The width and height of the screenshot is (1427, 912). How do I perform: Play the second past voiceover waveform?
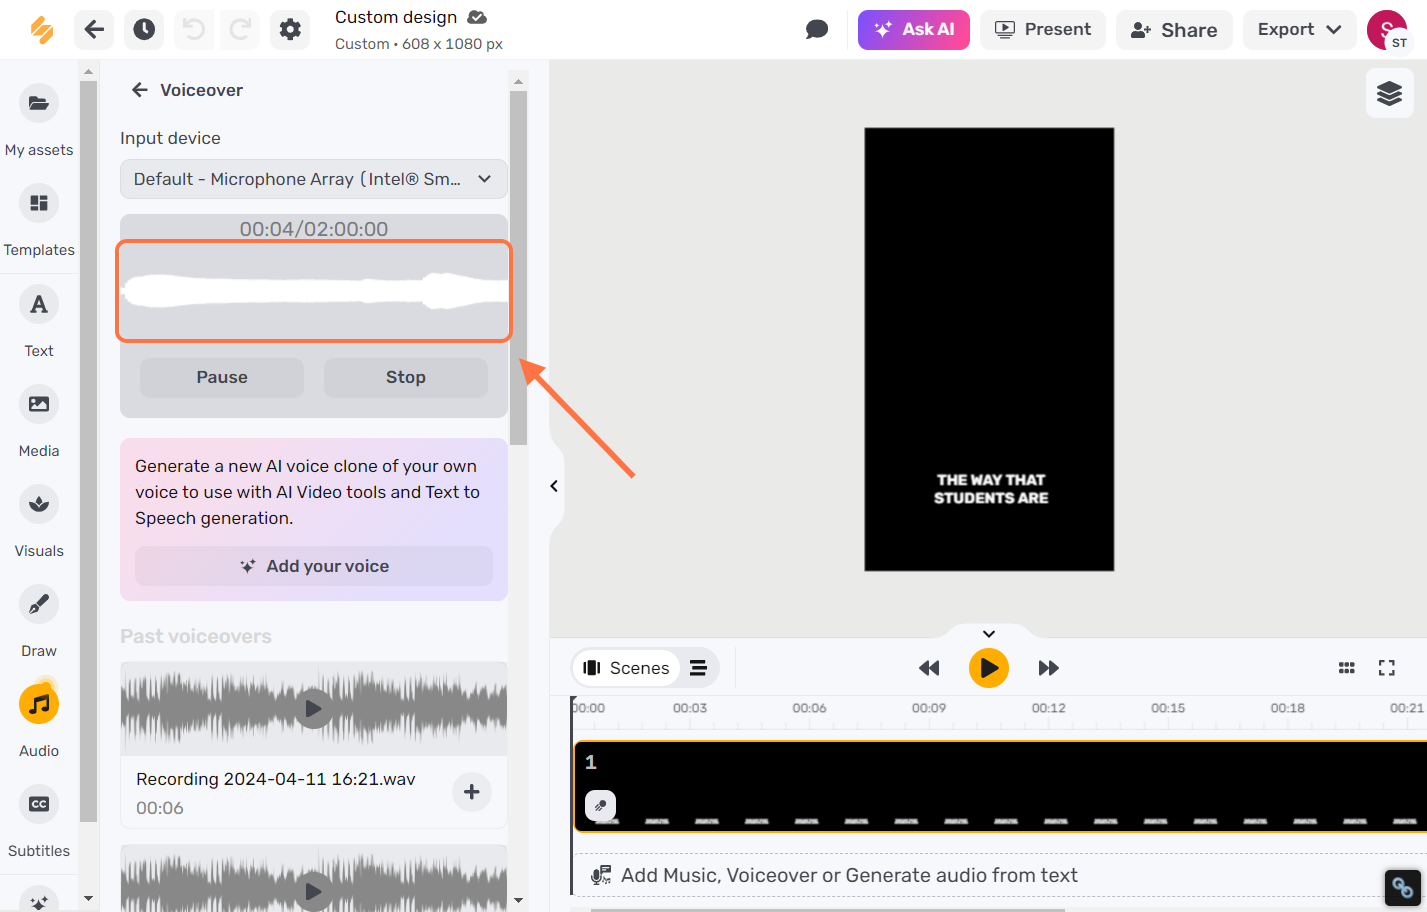pyautogui.click(x=313, y=890)
